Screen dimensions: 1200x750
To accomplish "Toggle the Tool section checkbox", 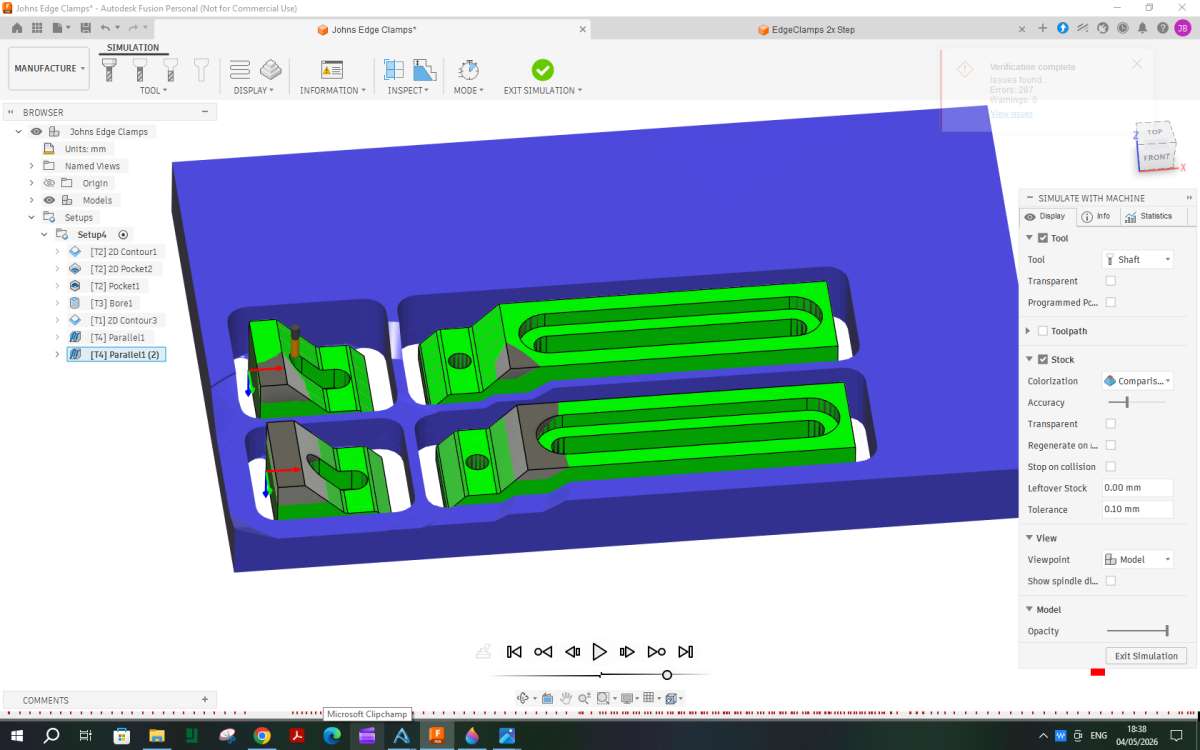I will click(1043, 238).
